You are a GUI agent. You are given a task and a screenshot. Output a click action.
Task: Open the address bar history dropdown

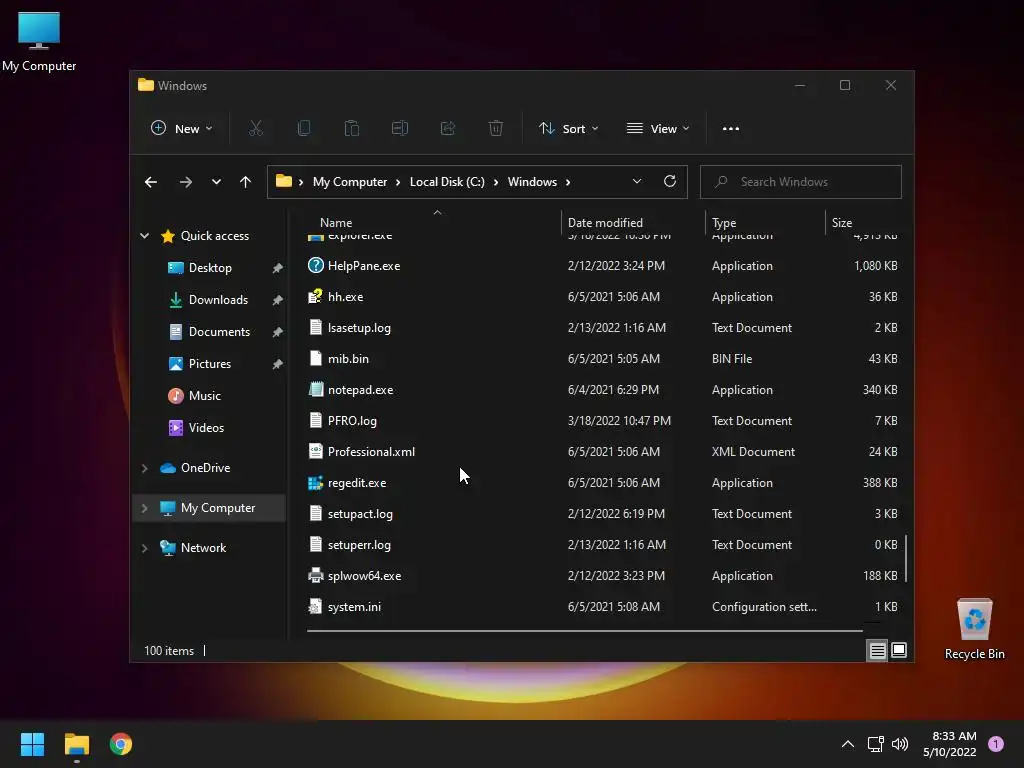click(x=637, y=181)
